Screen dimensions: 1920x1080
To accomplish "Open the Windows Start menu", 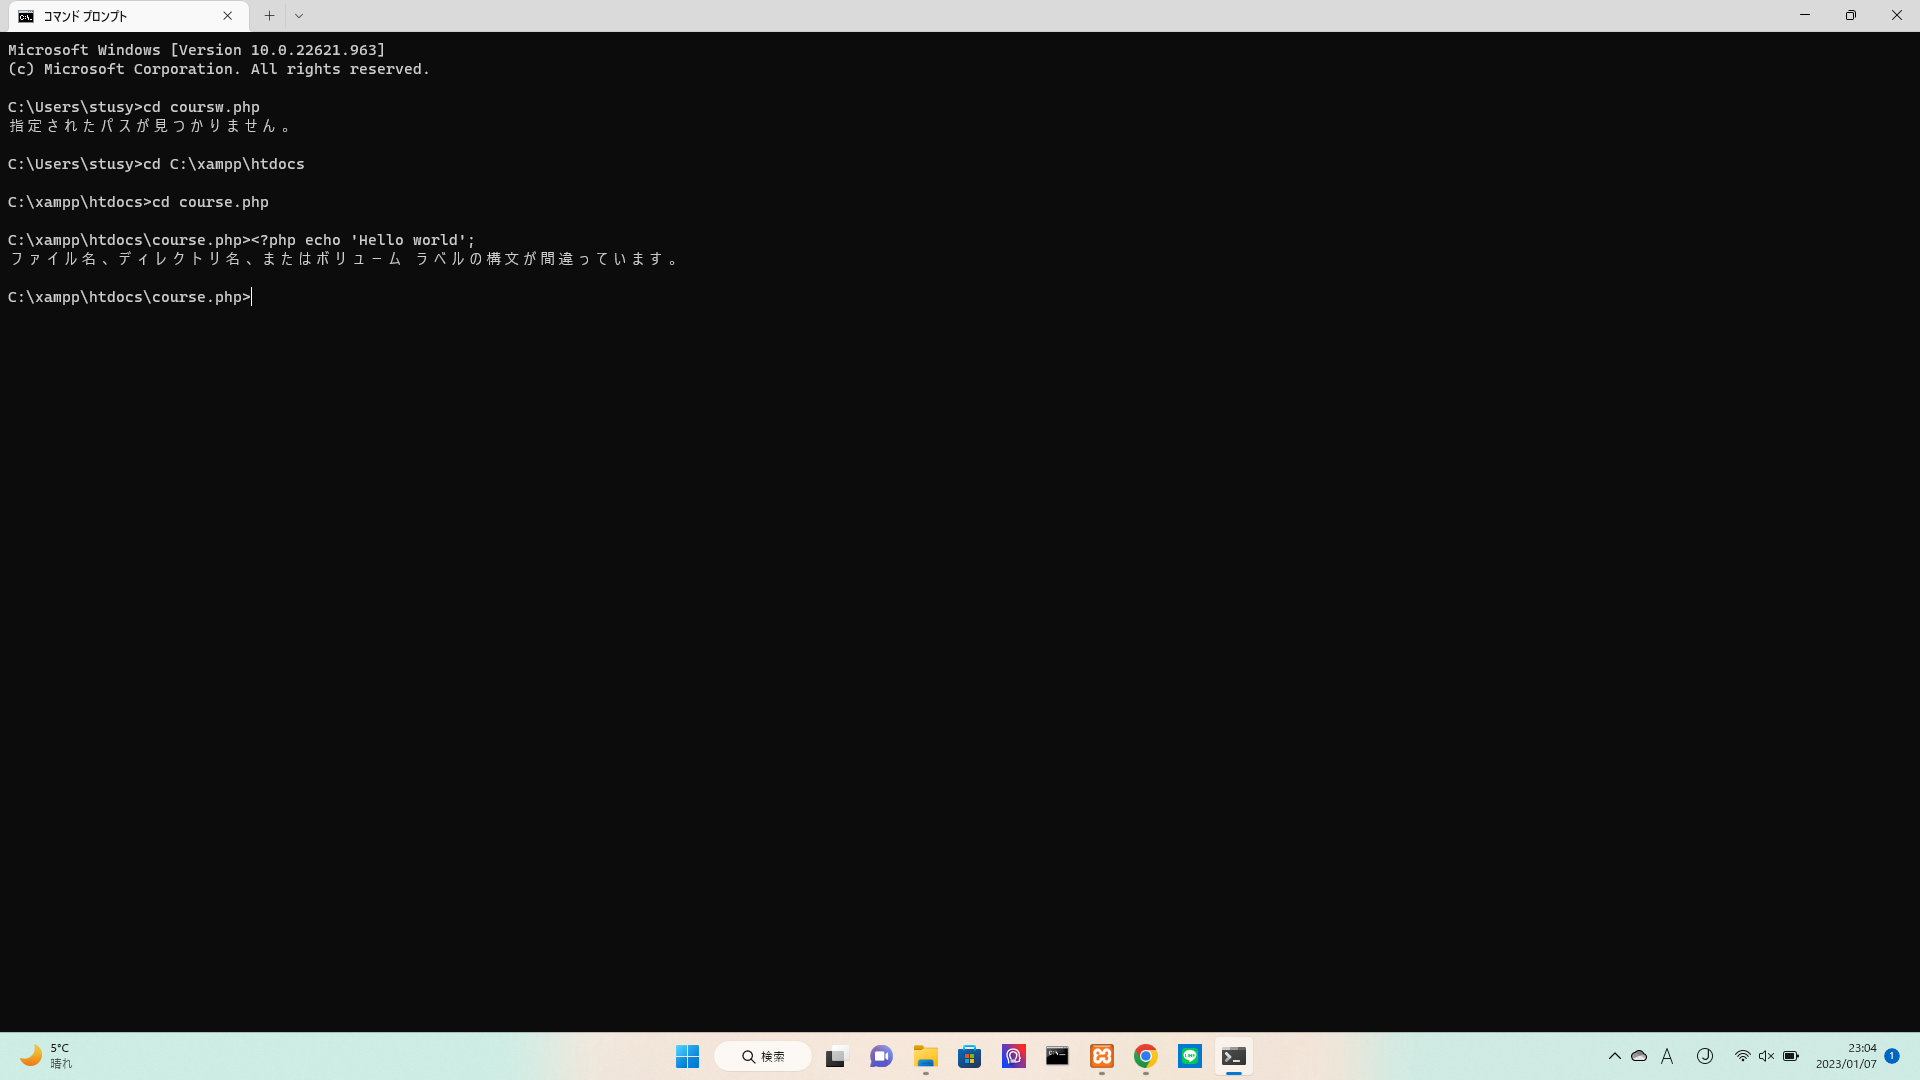I will point(687,1056).
